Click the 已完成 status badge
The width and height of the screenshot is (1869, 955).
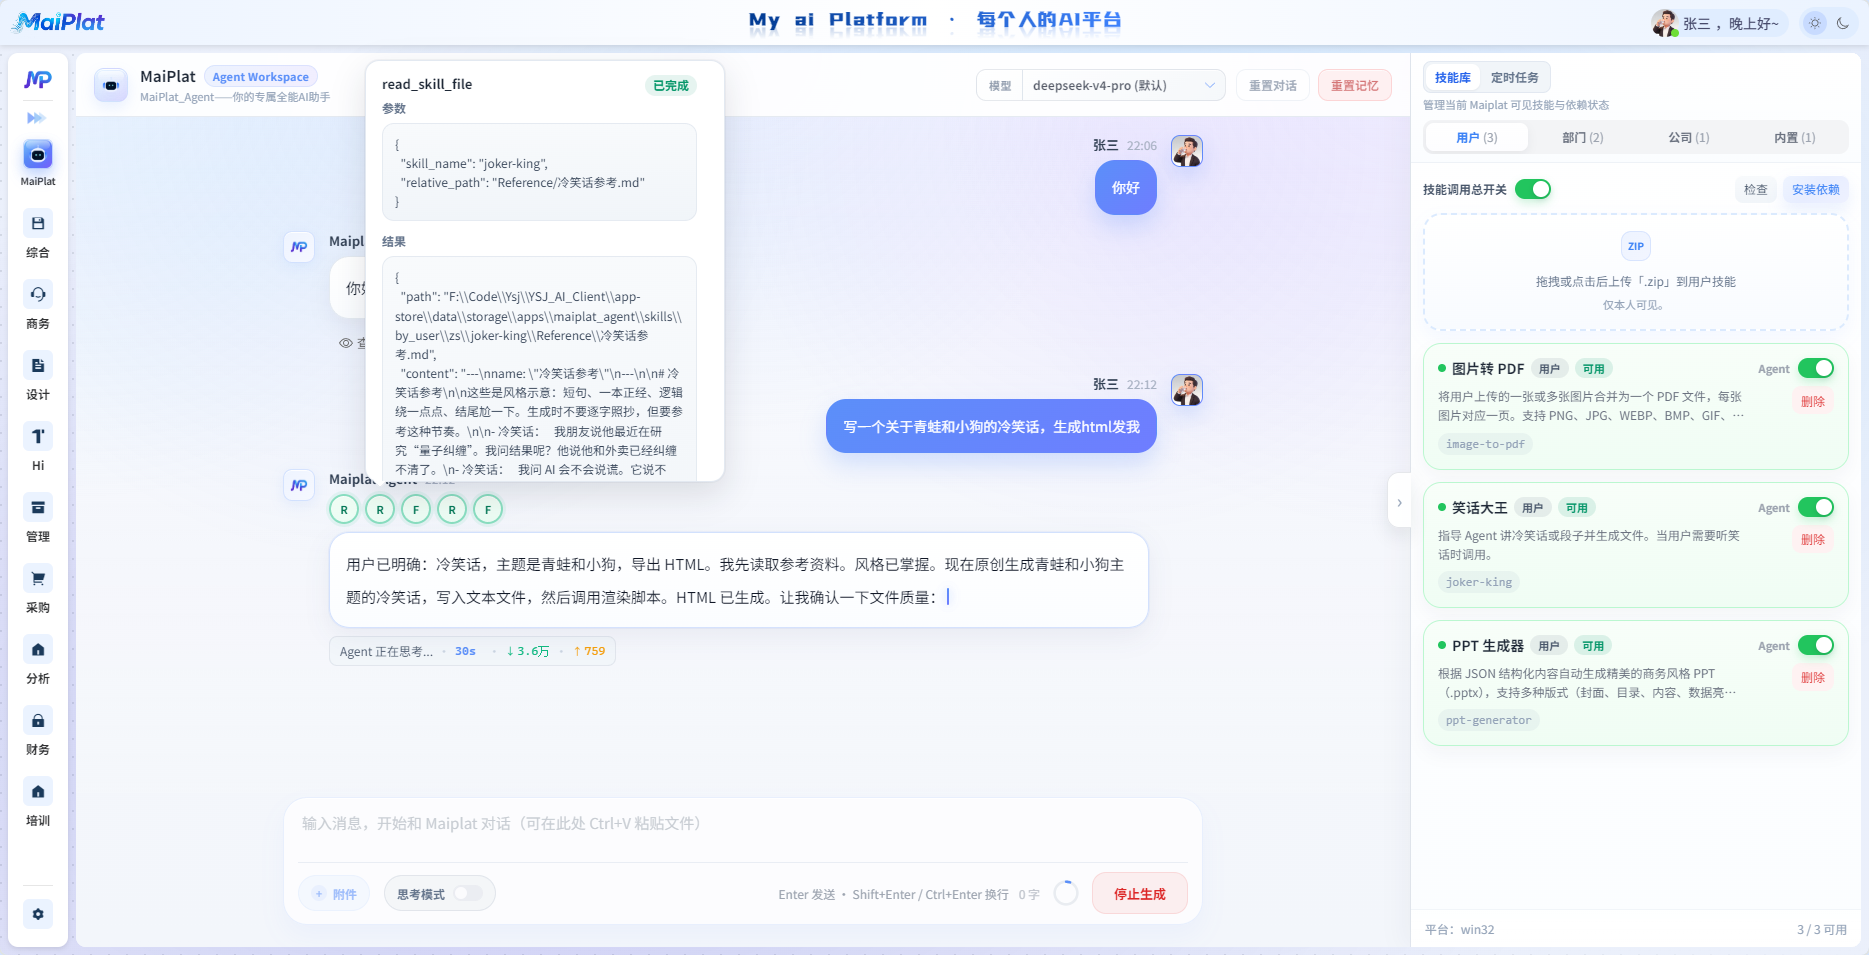(670, 85)
